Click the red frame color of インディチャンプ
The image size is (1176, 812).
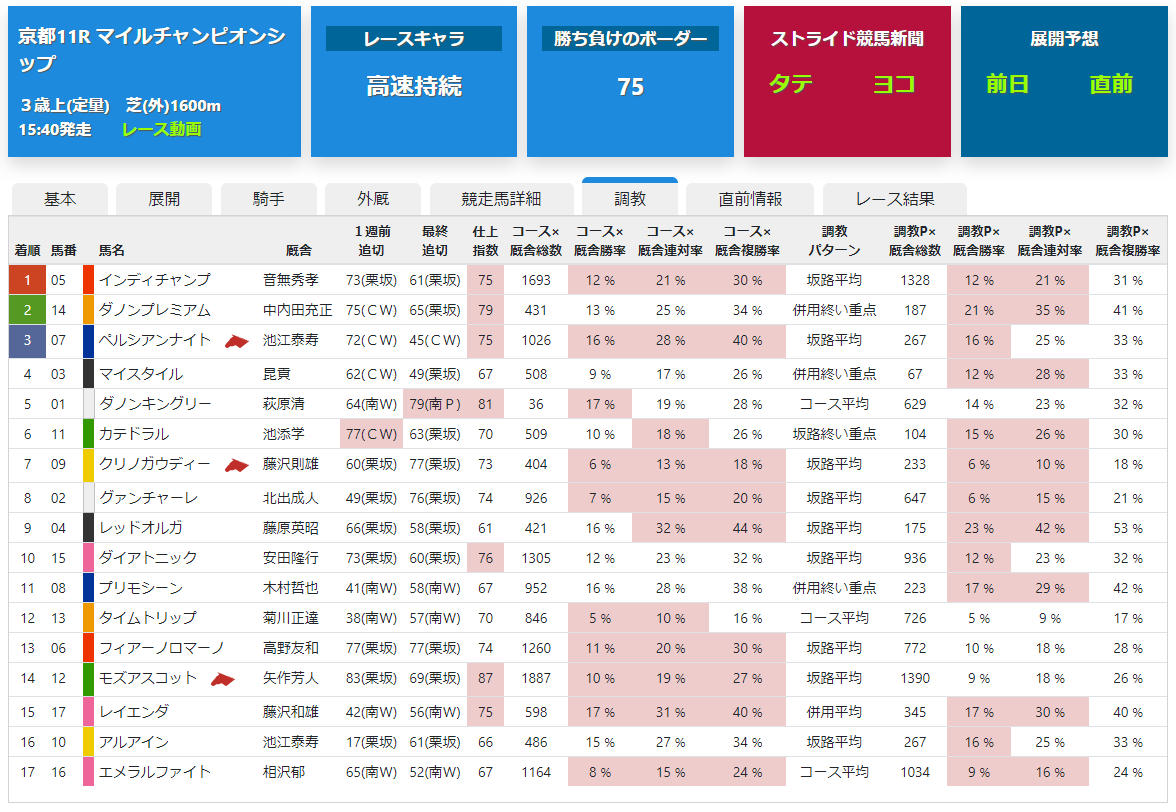tap(88, 280)
